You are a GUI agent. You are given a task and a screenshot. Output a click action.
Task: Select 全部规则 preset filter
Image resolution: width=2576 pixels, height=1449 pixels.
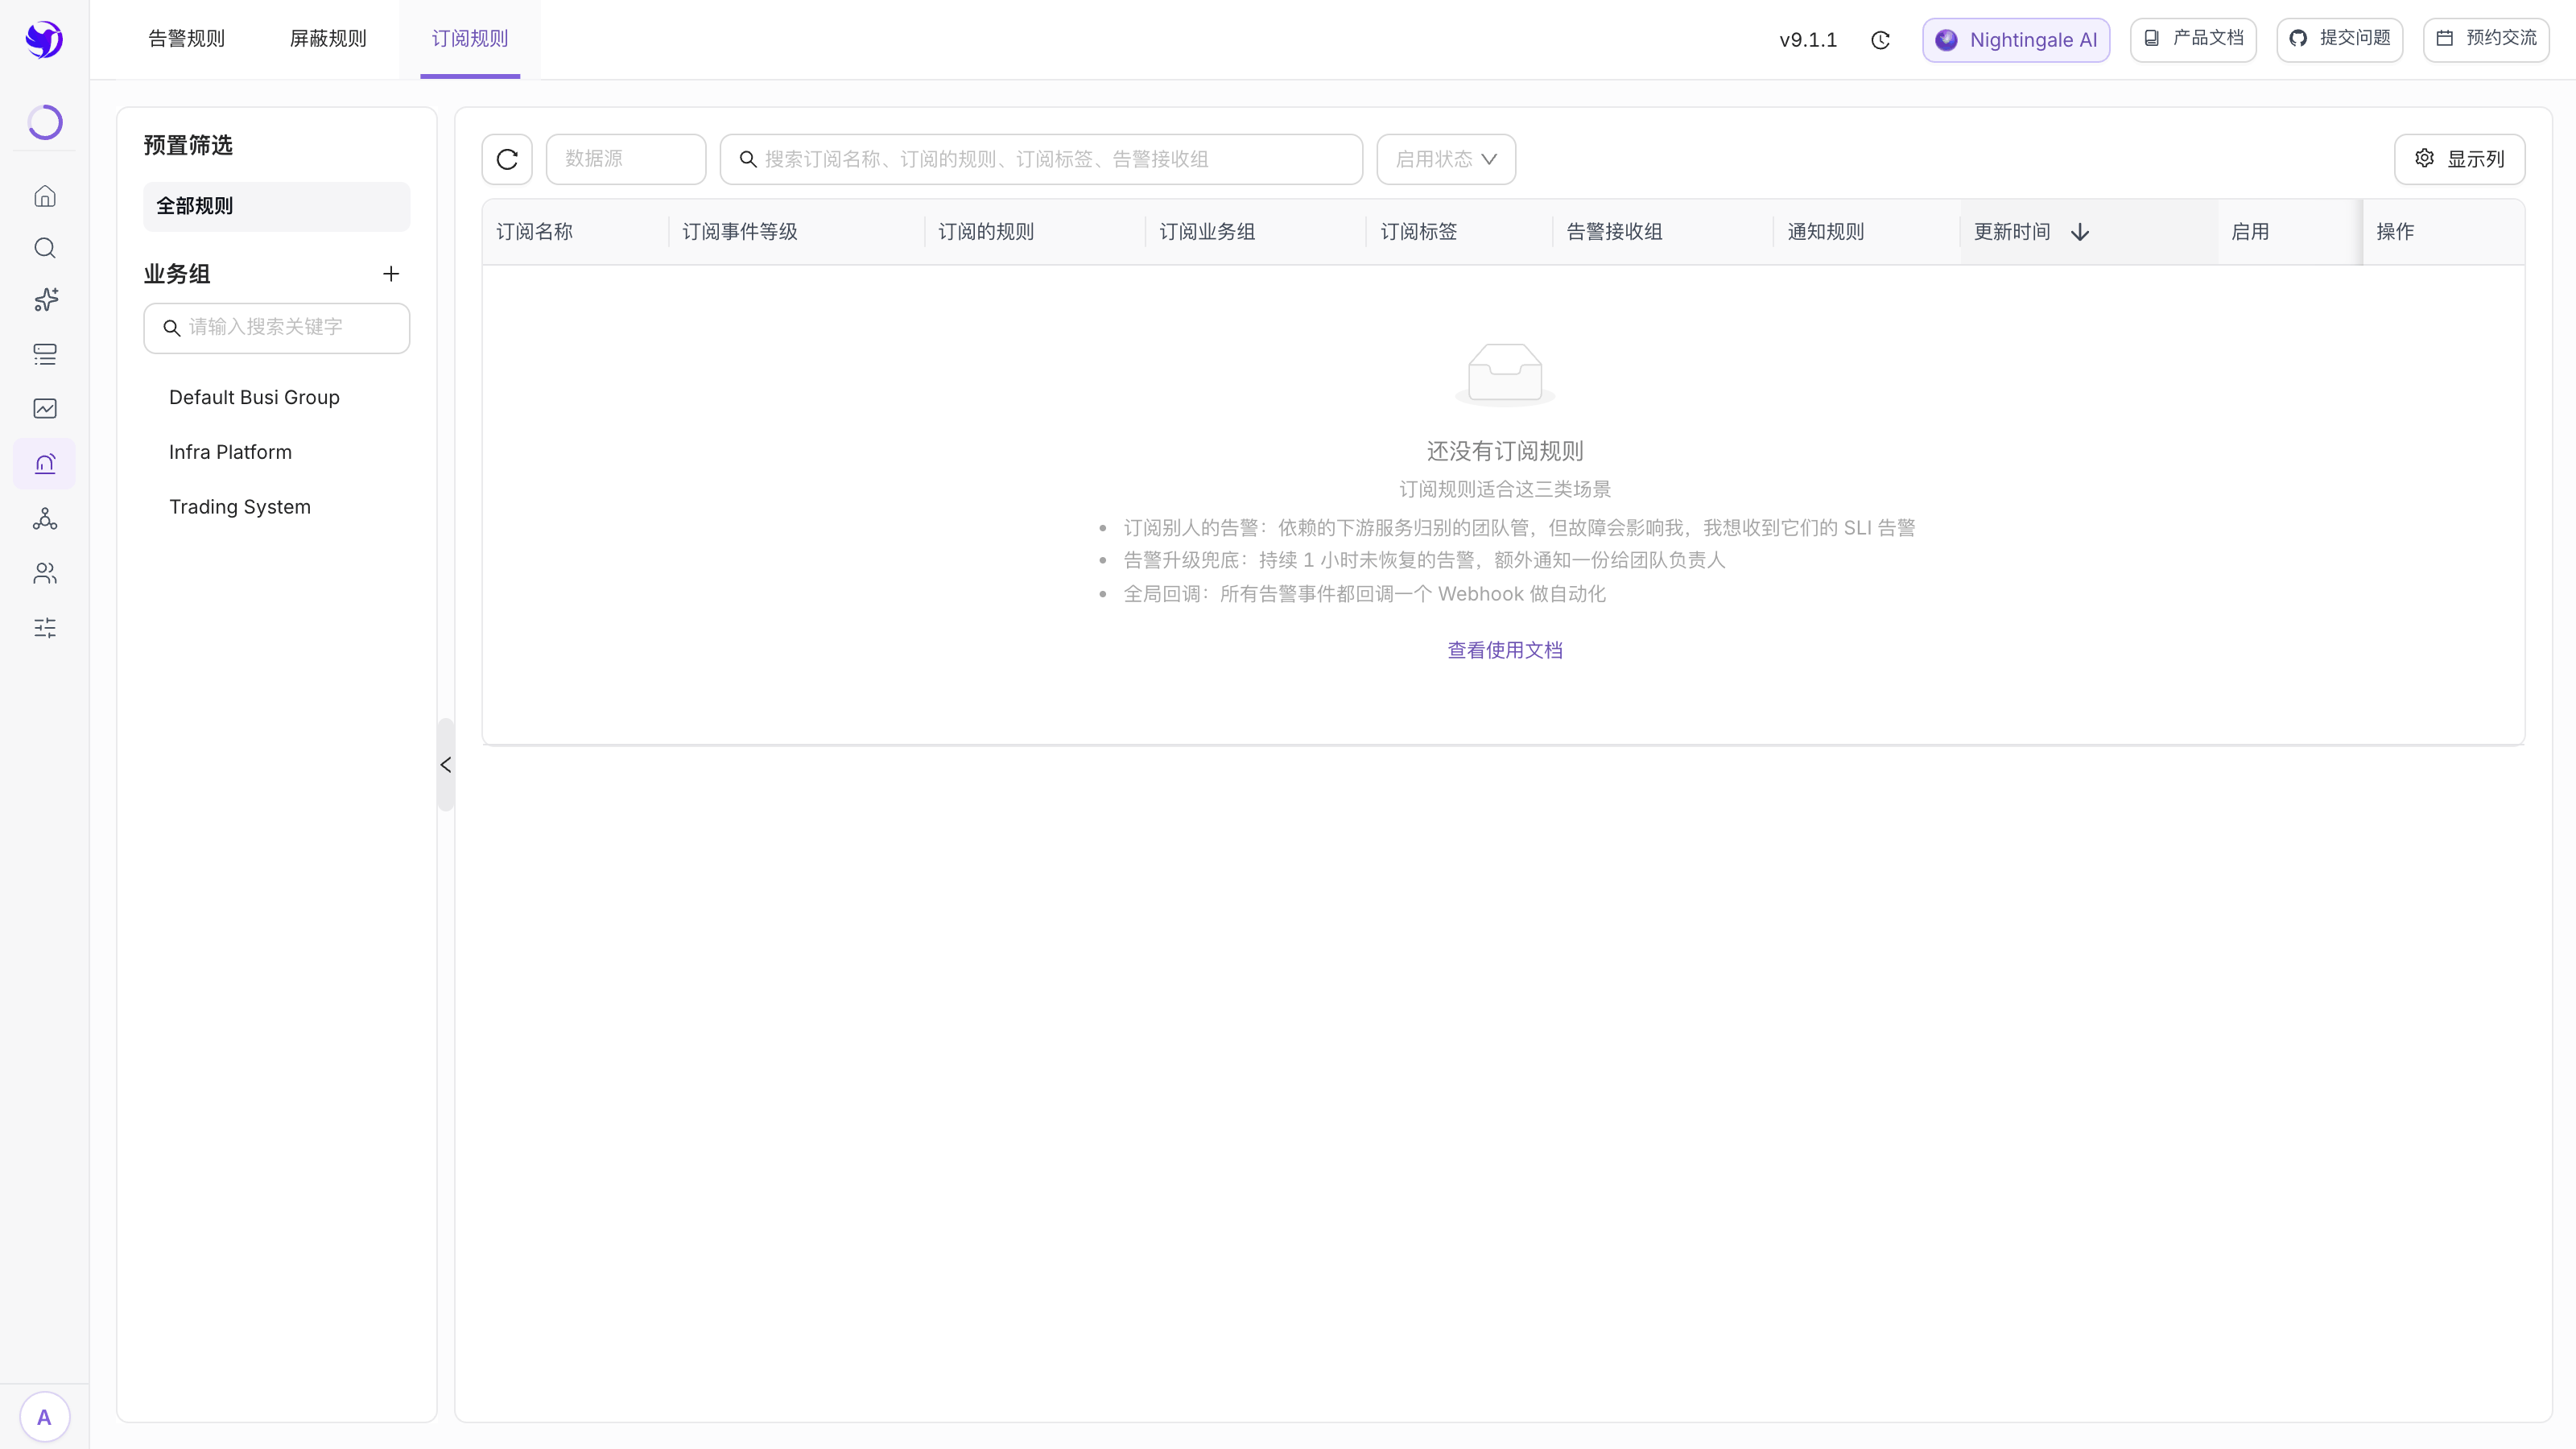[x=277, y=206]
